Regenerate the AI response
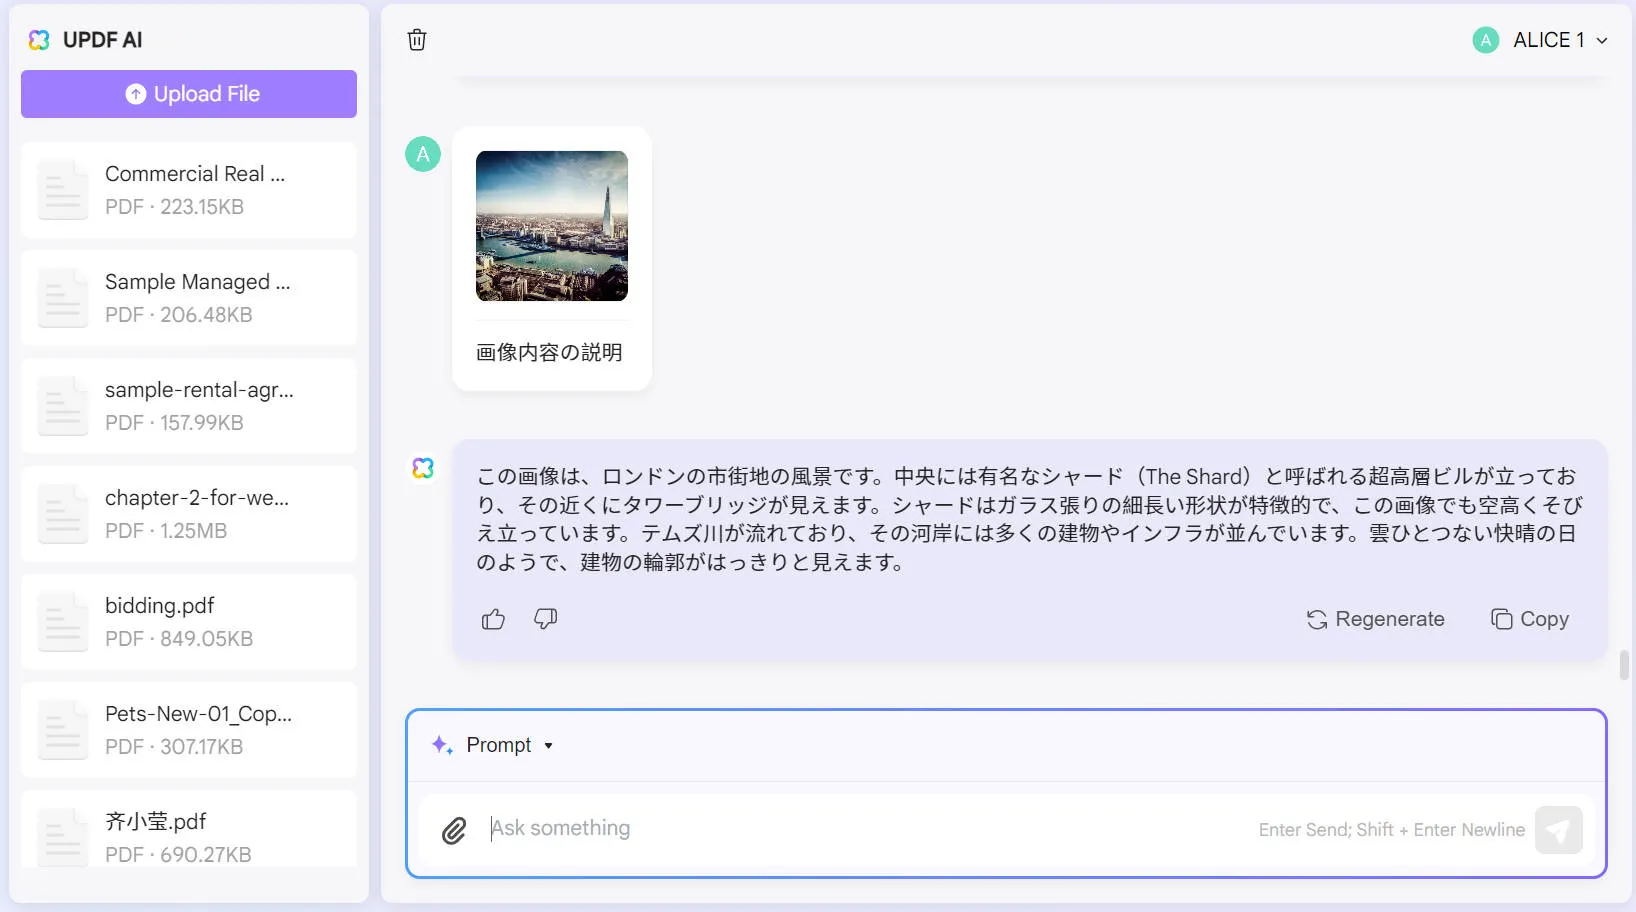 click(1375, 620)
